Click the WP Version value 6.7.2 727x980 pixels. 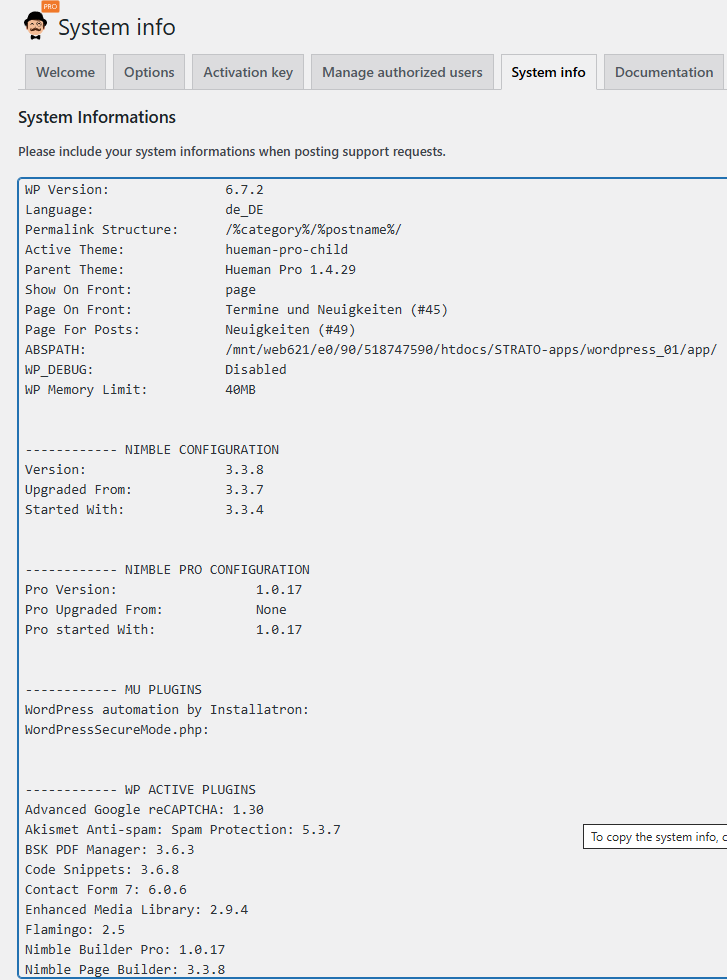point(244,189)
